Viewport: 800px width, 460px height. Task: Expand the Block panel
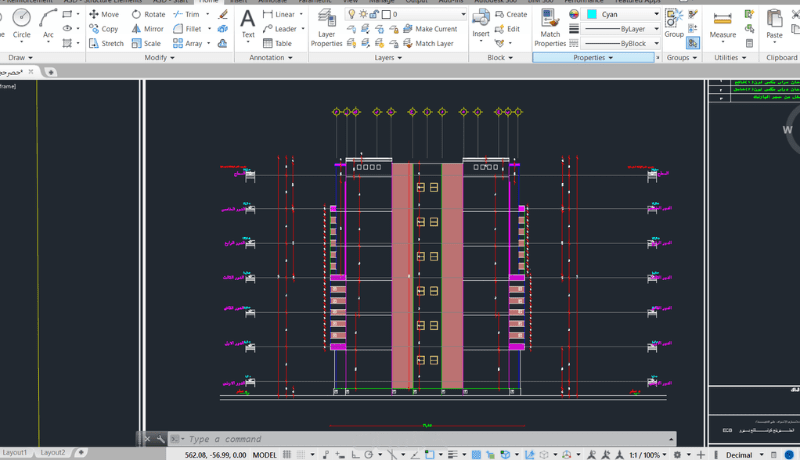tap(499, 58)
